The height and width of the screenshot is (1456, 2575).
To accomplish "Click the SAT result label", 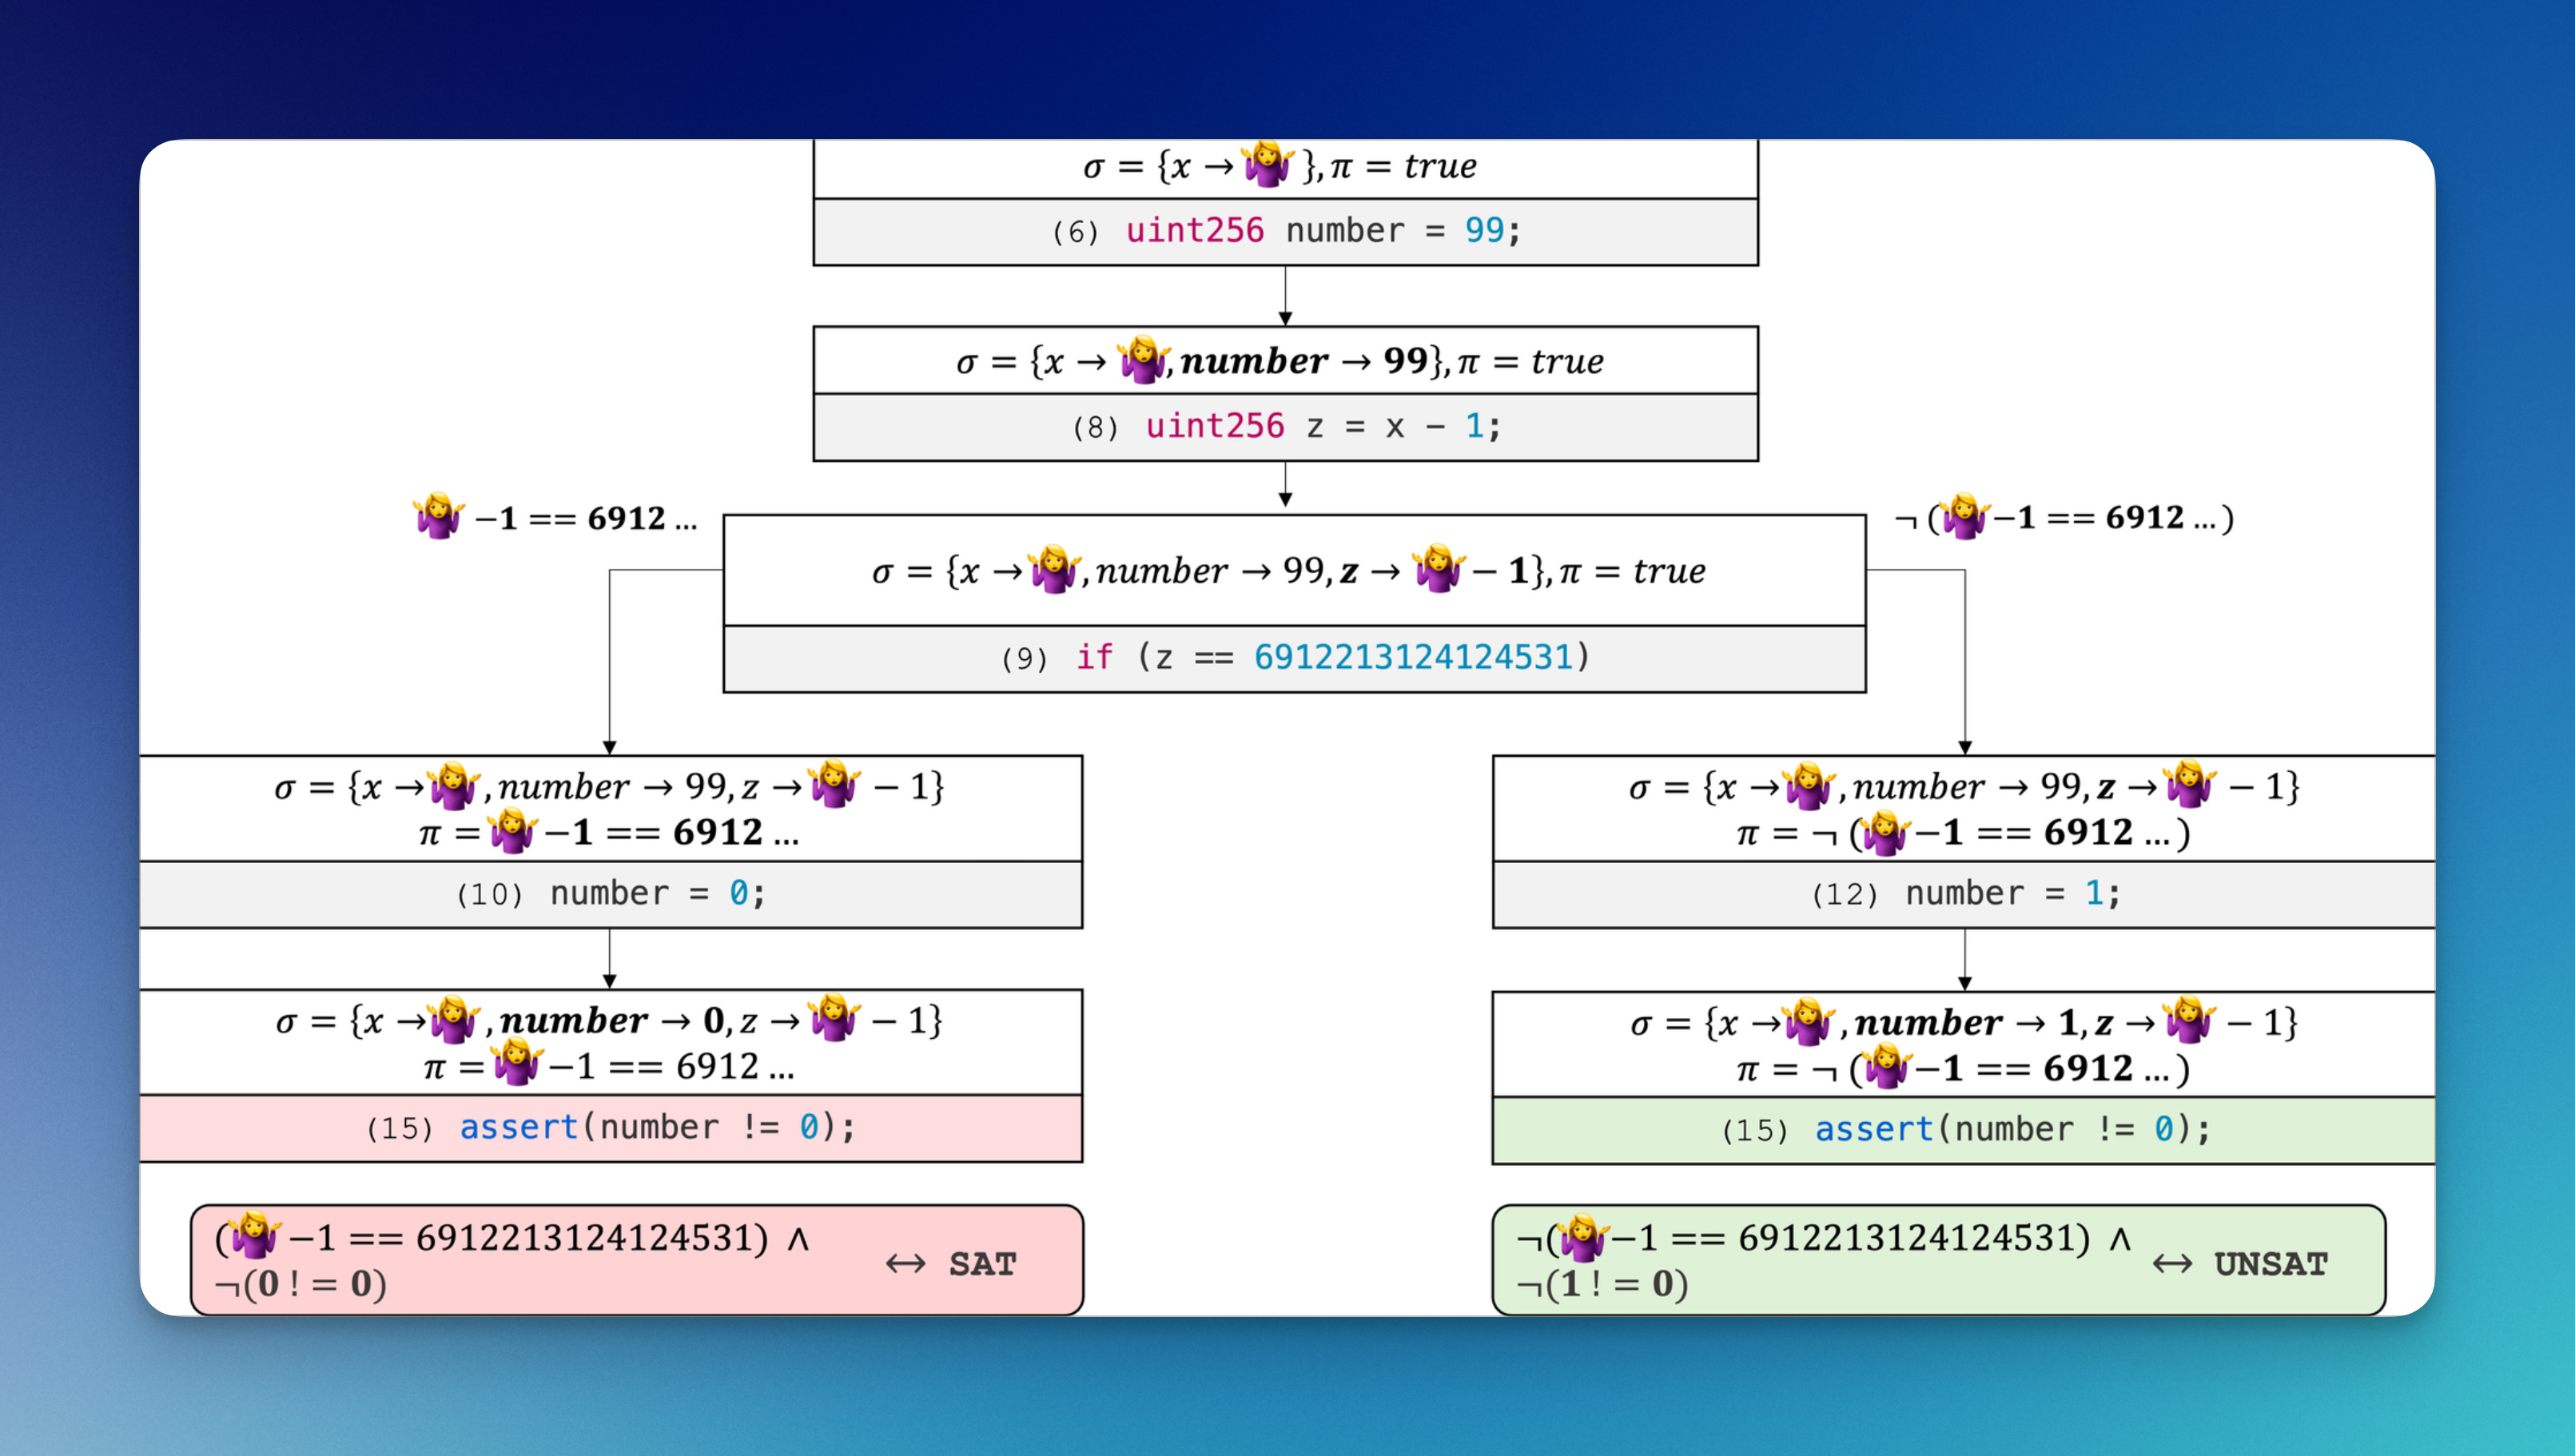I will (x=982, y=1264).
